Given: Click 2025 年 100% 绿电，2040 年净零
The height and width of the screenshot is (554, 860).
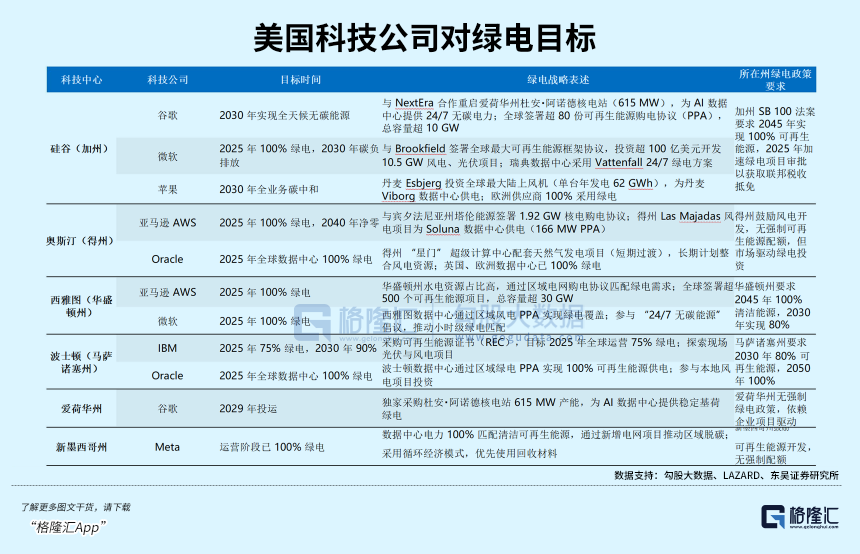Looking at the screenshot, I should [x=299, y=223].
